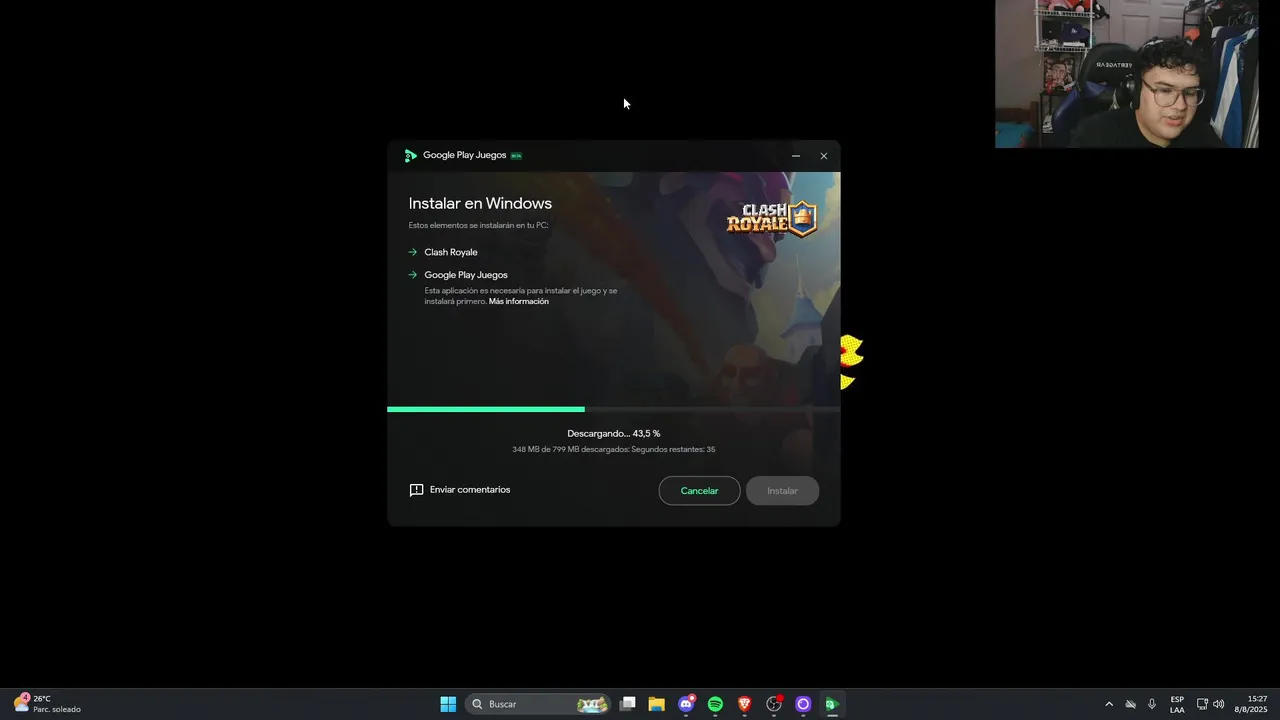Click 'Clash Royale' in the install list

click(451, 253)
